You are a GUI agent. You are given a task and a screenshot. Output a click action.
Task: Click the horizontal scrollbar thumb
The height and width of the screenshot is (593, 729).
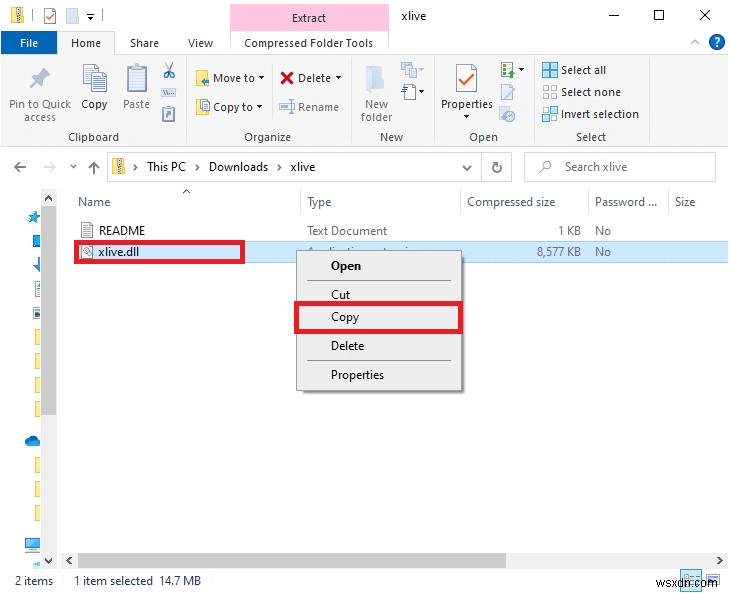point(292,560)
